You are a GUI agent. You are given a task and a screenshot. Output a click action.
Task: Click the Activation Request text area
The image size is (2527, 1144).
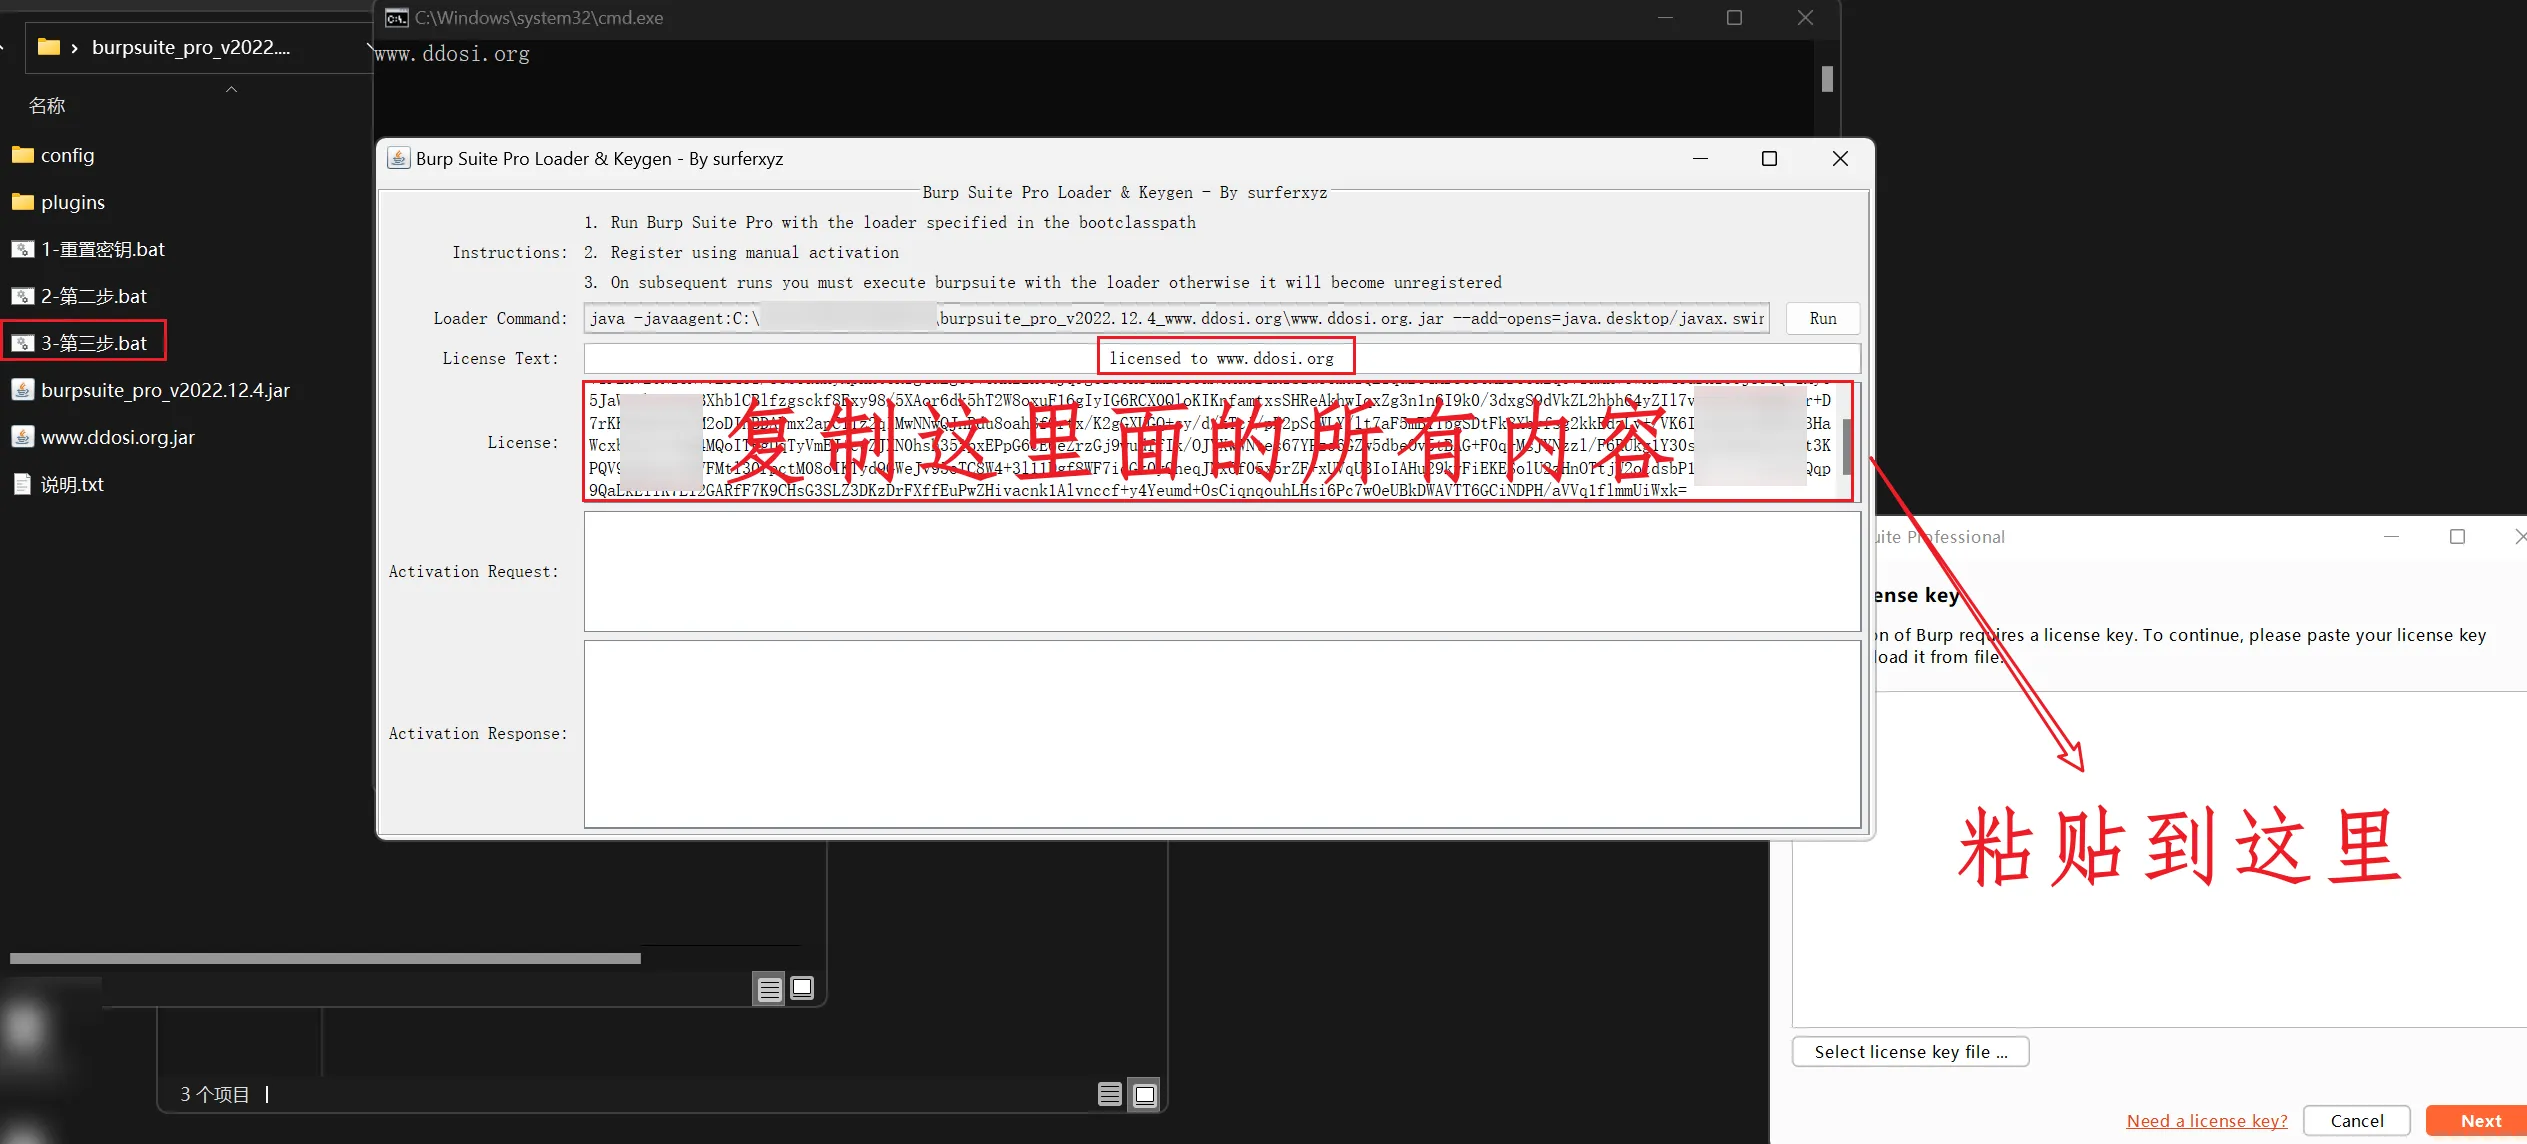point(1222,571)
